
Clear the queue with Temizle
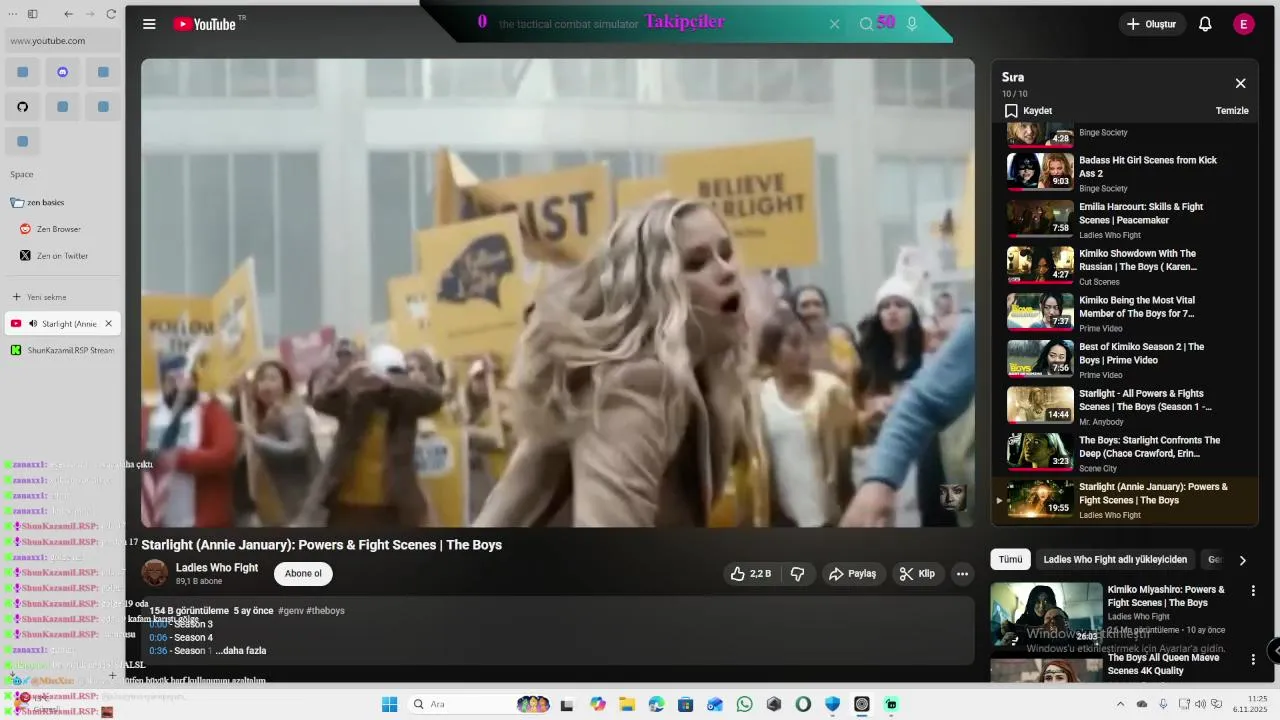coord(1232,111)
